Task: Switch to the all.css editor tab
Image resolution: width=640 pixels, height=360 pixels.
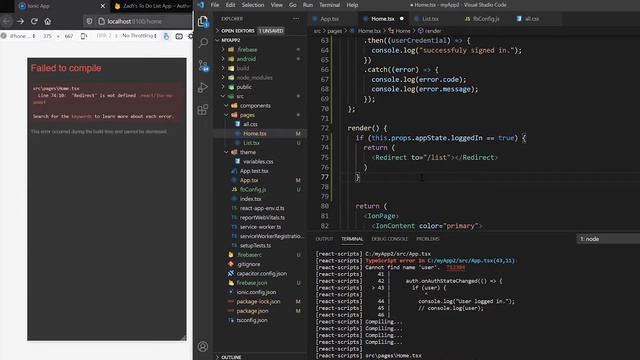Action: tap(531, 19)
